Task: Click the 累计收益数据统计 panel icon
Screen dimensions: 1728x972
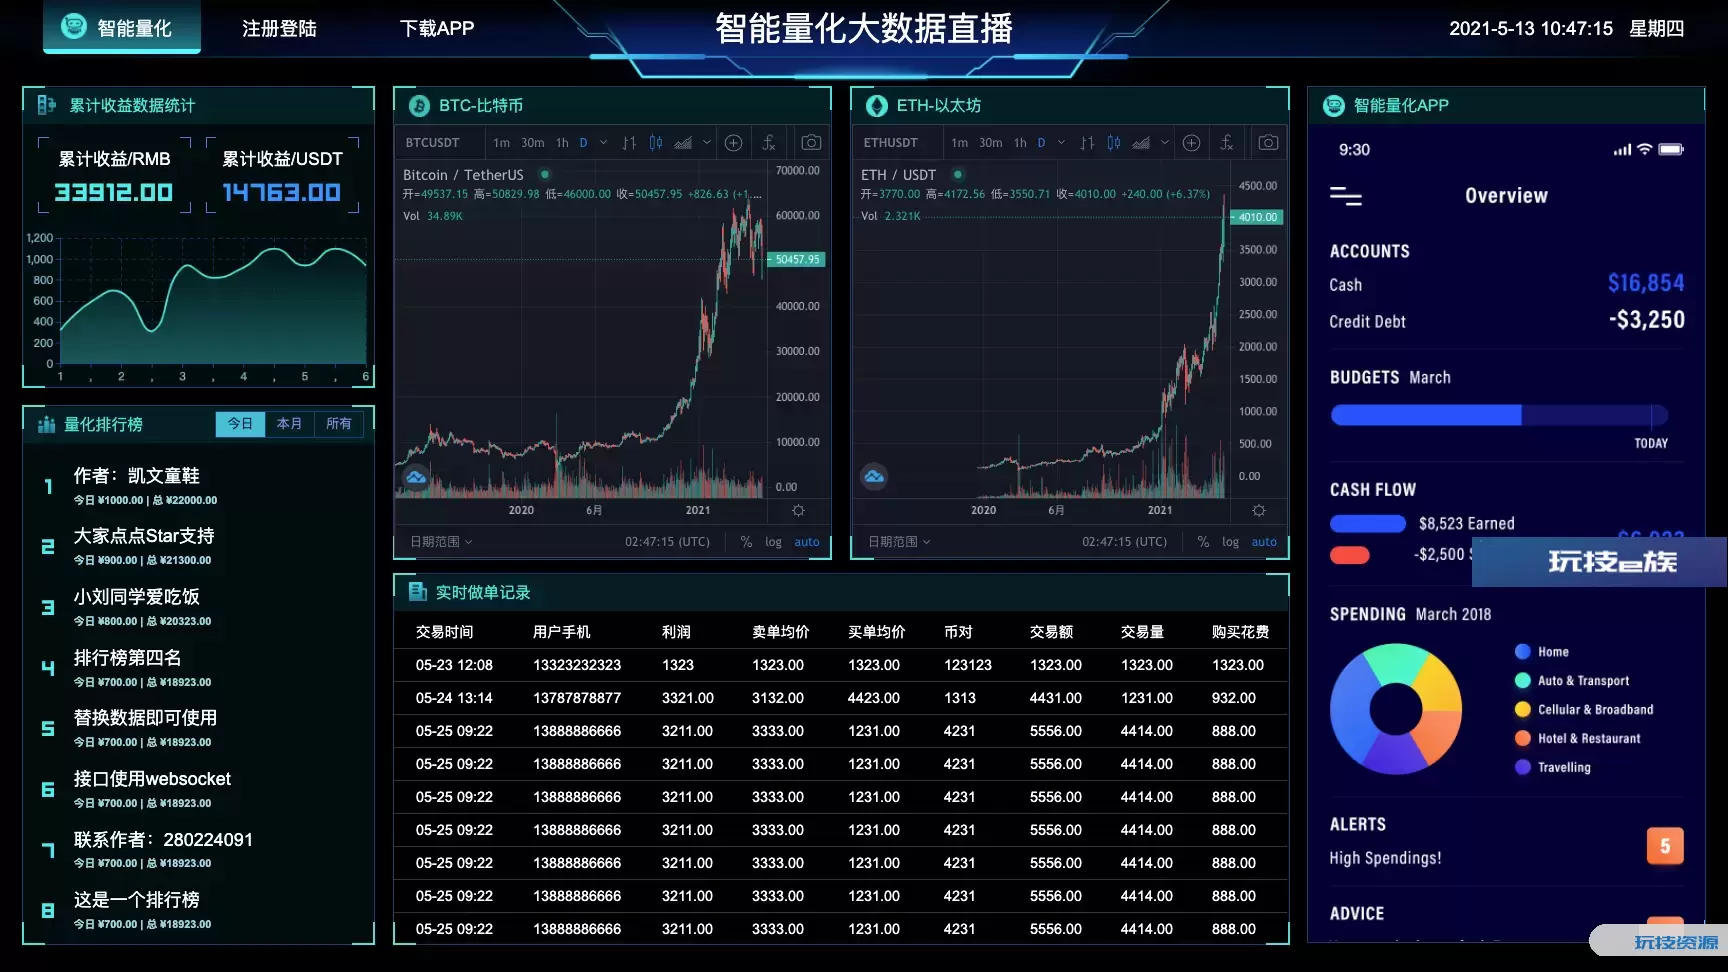Action: (46, 104)
